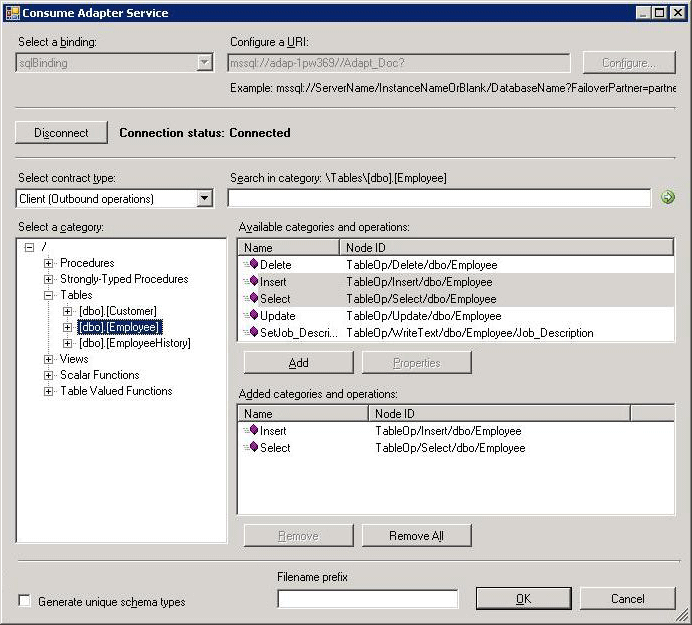Select Strongly-Typed Procedures category

point(124,279)
